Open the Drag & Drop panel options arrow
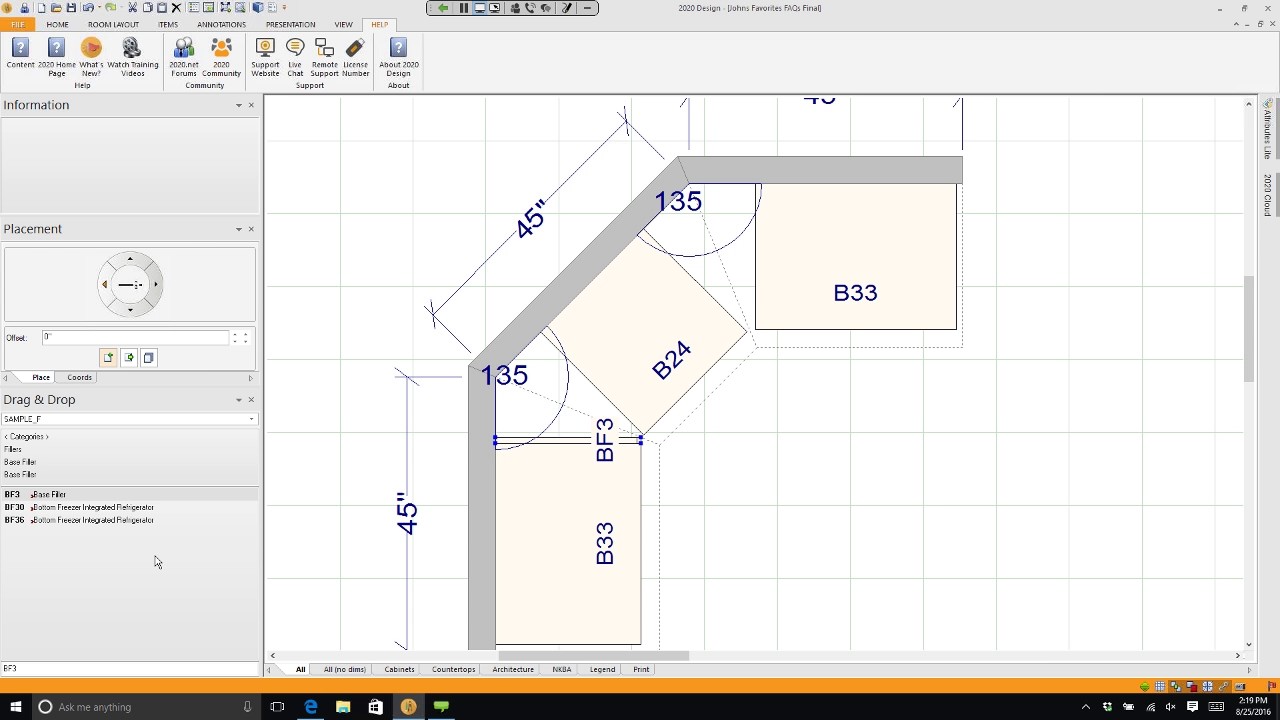This screenshot has height=720, width=1280. [239, 400]
